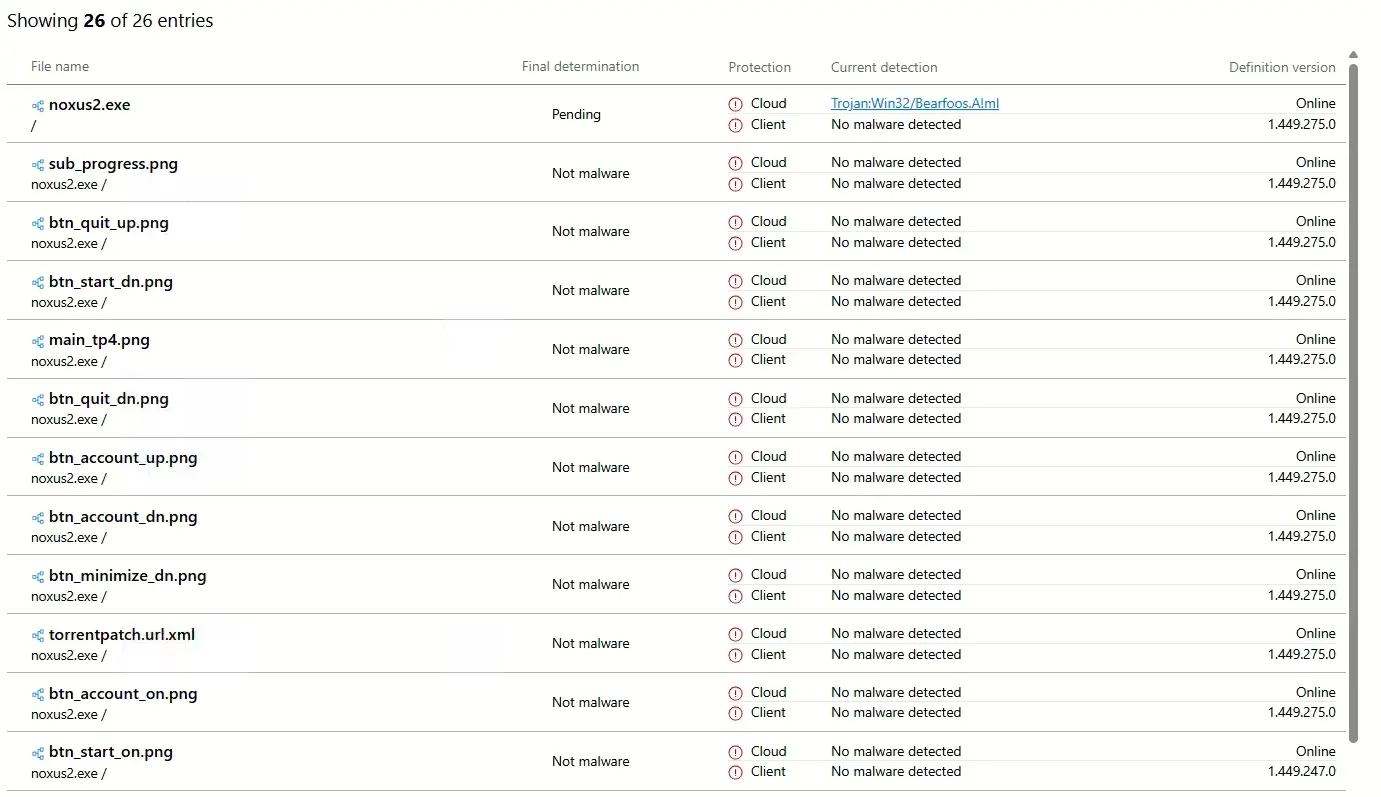The width and height of the screenshot is (1381, 797).
Task: Click the tree icon next to btn_account_on.png
Action: point(38,694)
